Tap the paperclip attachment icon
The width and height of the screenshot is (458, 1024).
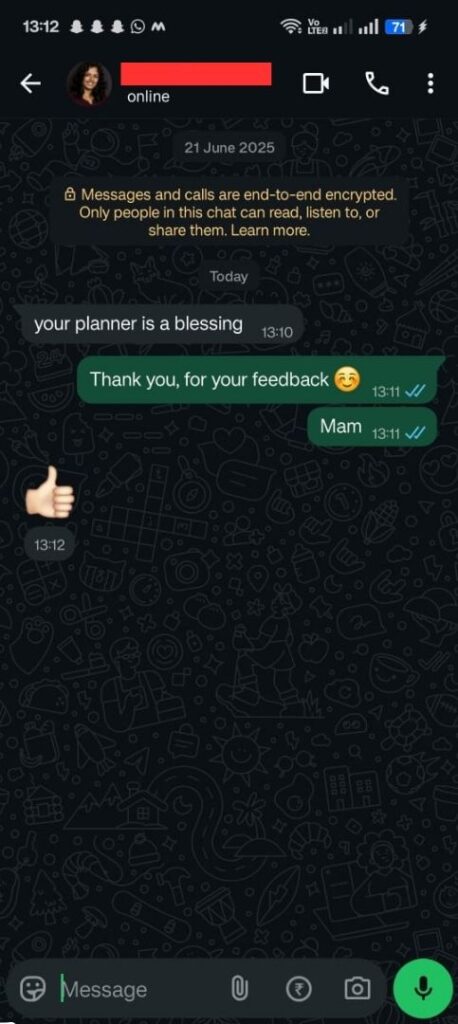point(239,989)
